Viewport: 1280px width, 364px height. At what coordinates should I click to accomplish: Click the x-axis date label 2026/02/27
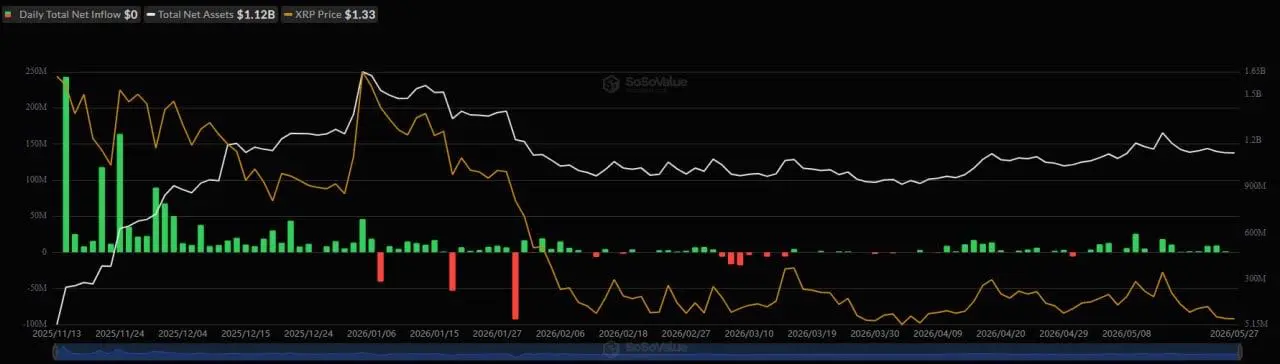tap(687, 333)
